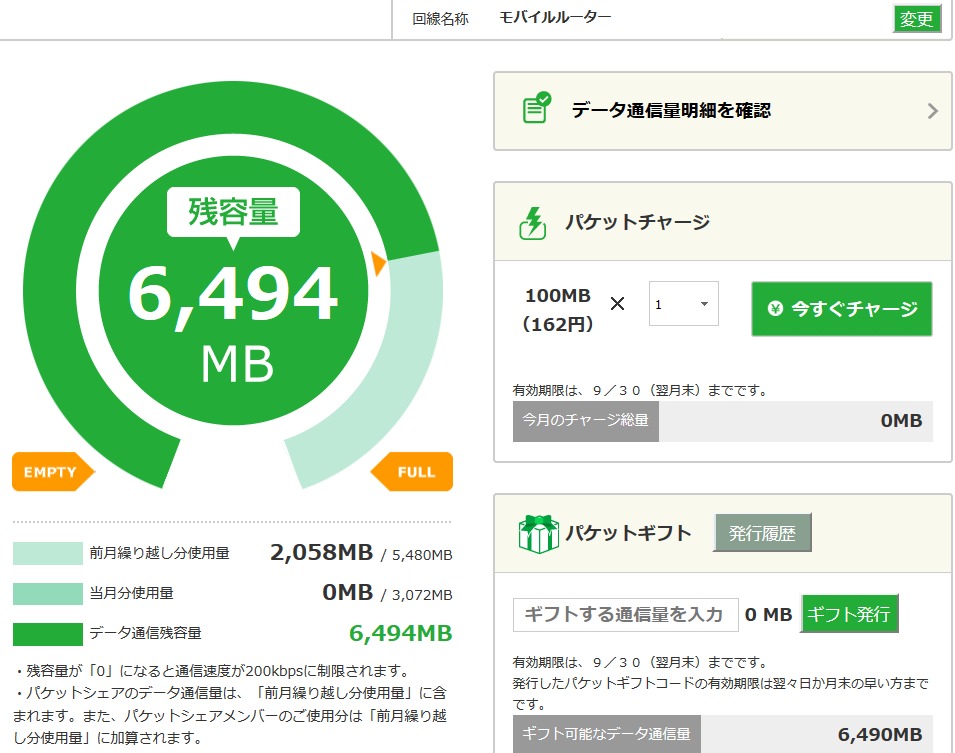Click the orange EMPTY gauge label
This screenshot has width=955, height=753.
(52, 472)
